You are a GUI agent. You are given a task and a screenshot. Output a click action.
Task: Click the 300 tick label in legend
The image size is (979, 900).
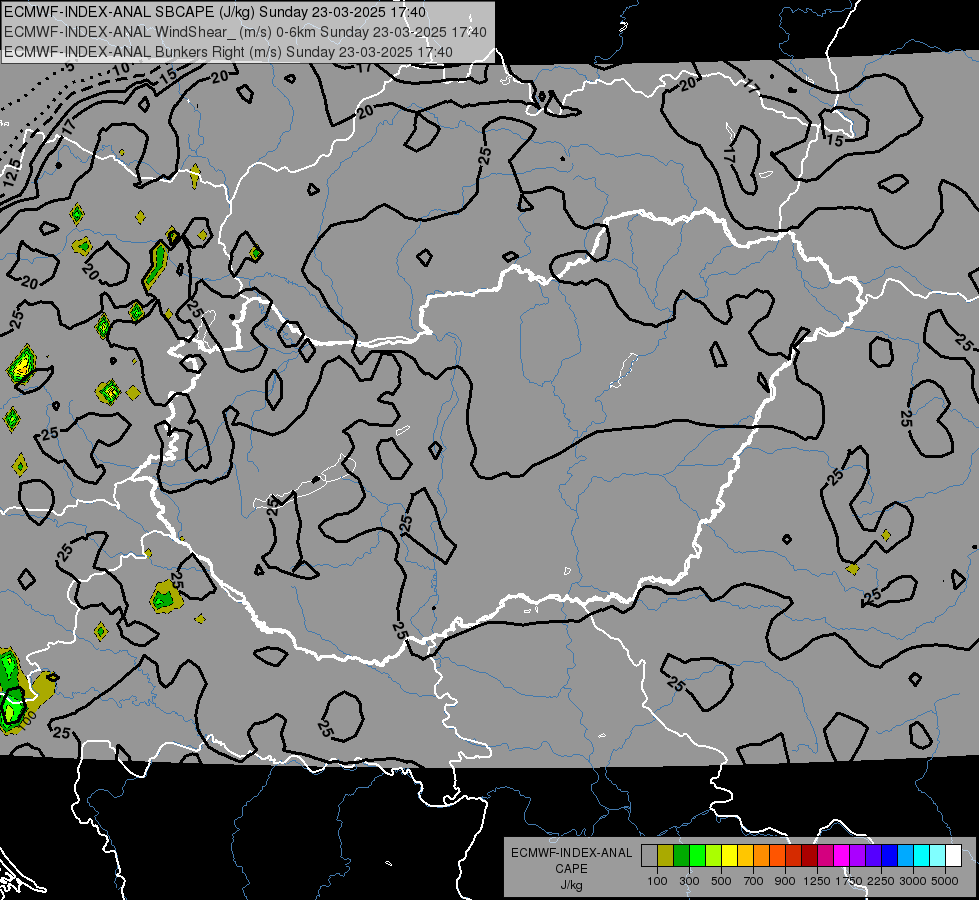click(x=689, y=881)
